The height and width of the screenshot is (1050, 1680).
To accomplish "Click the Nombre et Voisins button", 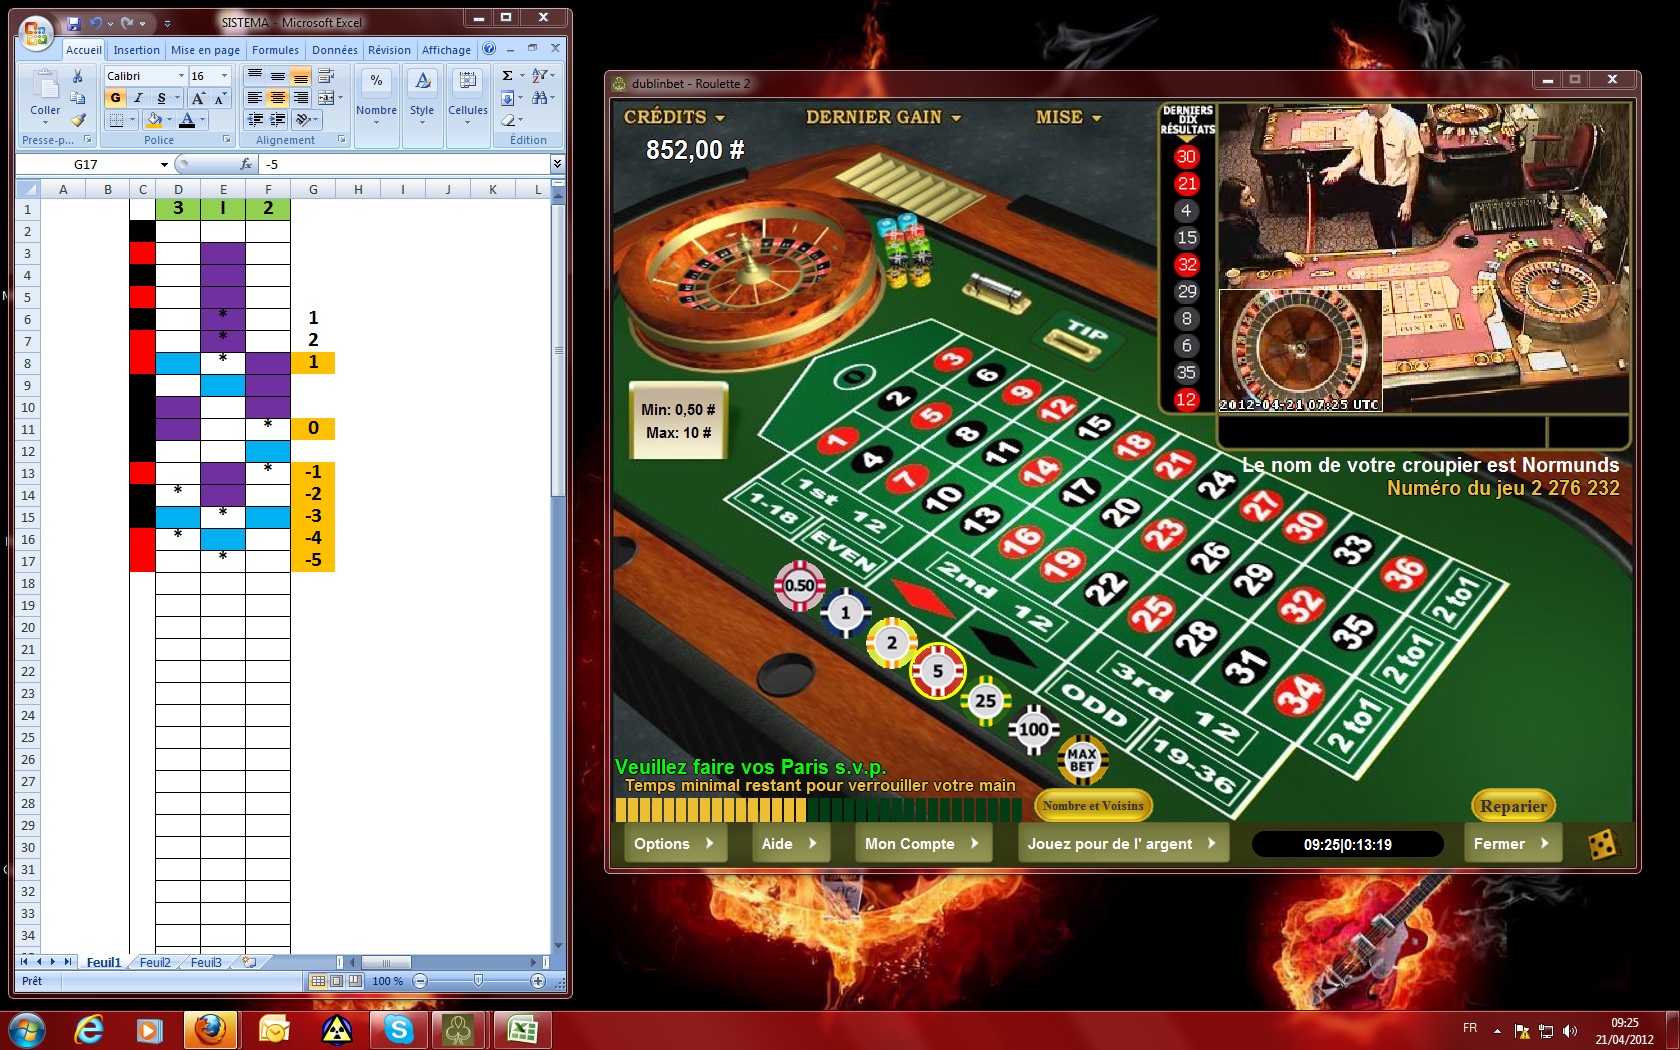I will coord(1092,806).
